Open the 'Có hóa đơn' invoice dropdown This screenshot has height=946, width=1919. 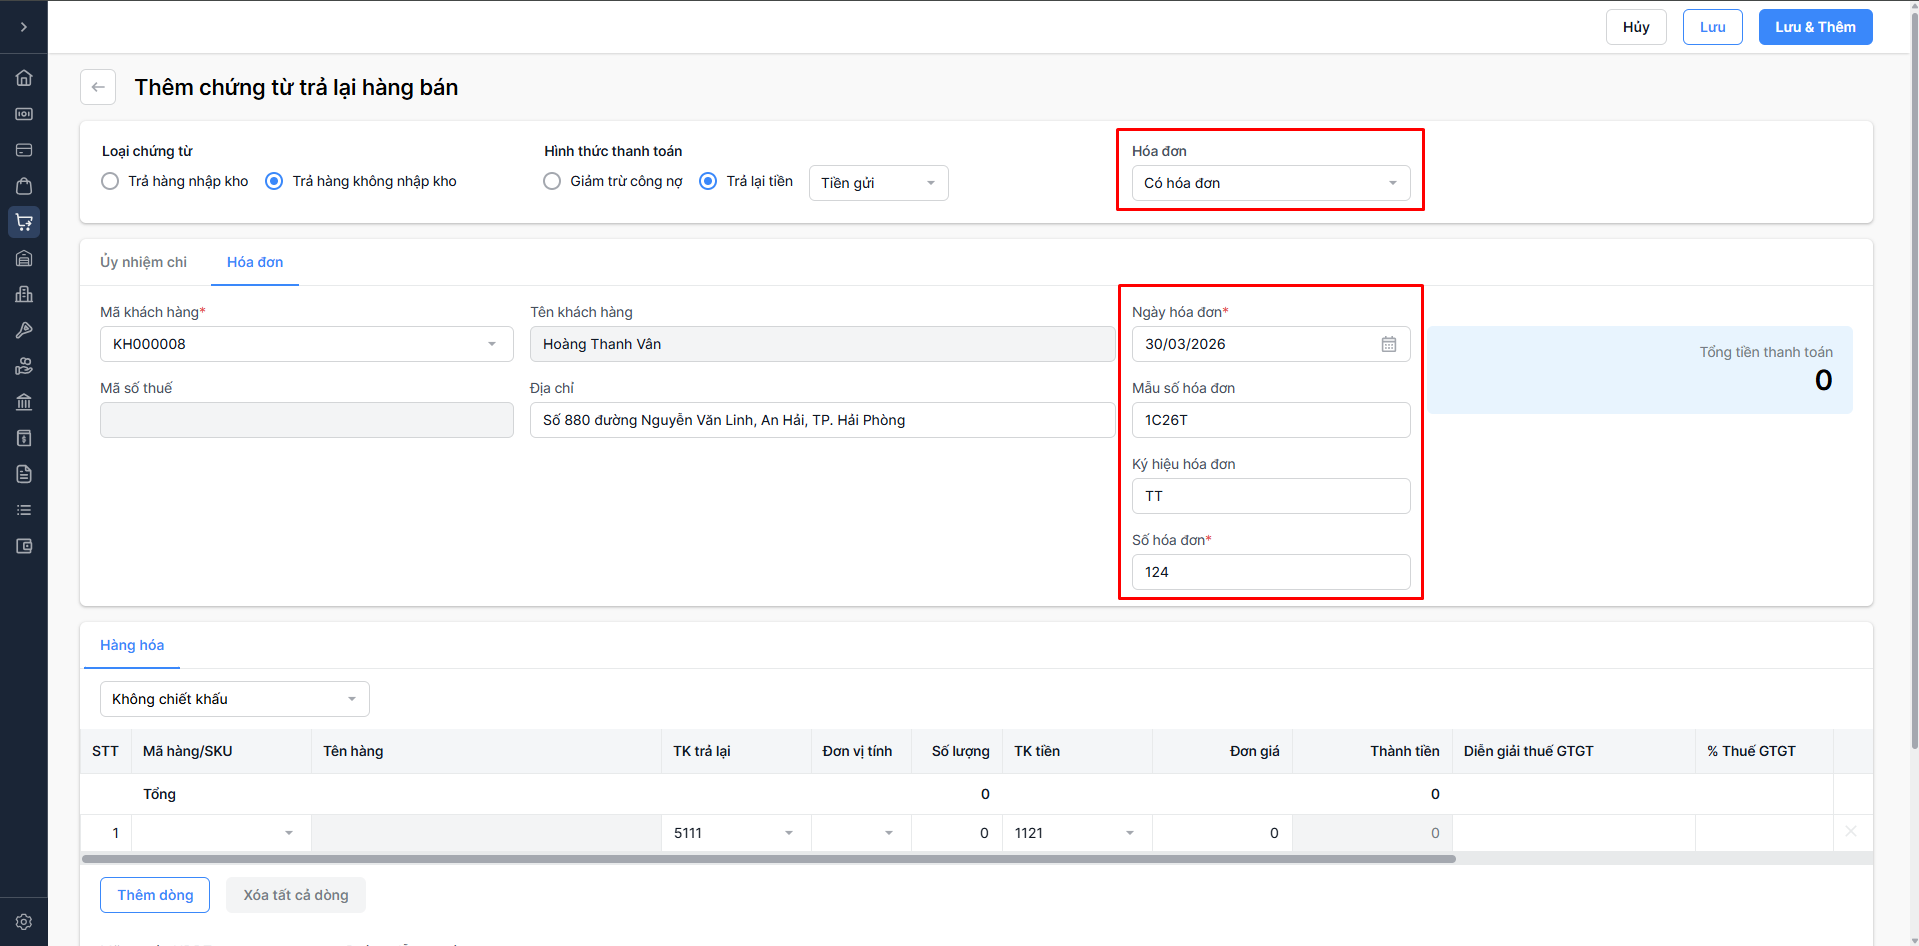1270,183
